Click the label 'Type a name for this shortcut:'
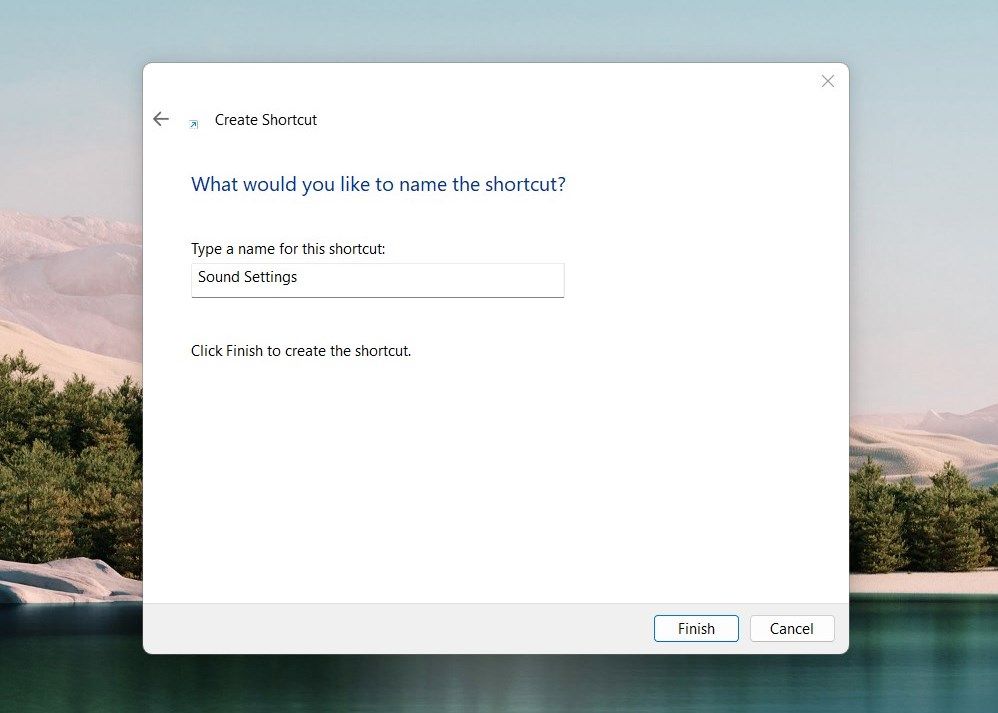Viewport: 998px width, 713px height. (x=288, y=249)
